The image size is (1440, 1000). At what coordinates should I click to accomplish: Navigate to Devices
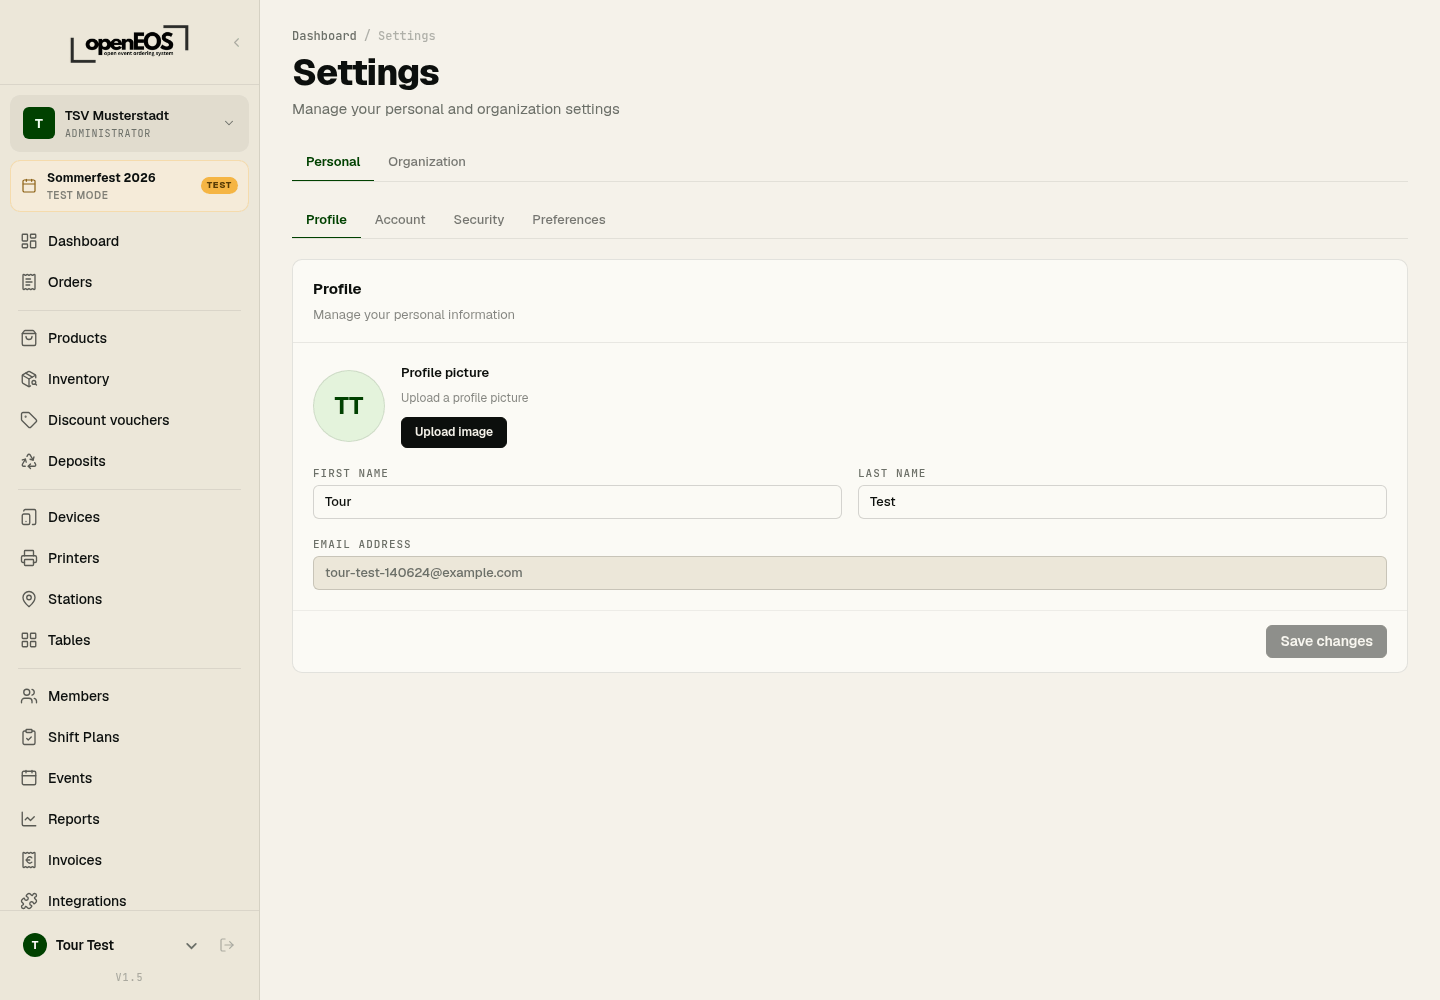click(74, 517)
